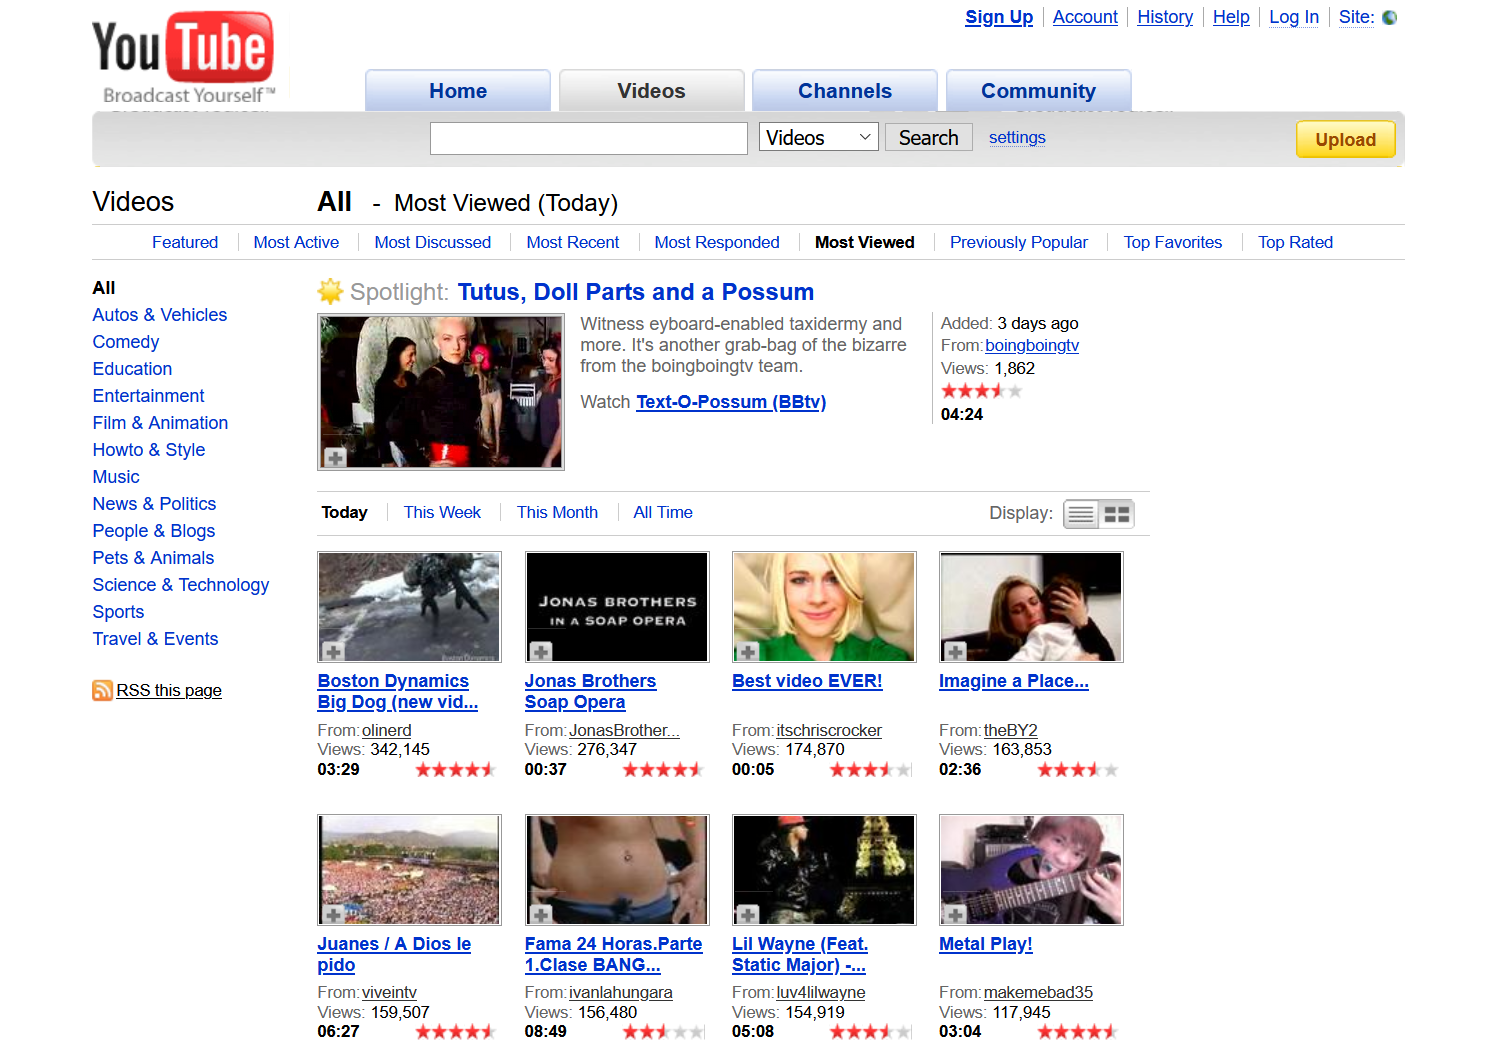
Task: Open the Videos search type dropdown
Action: (819, 137)
